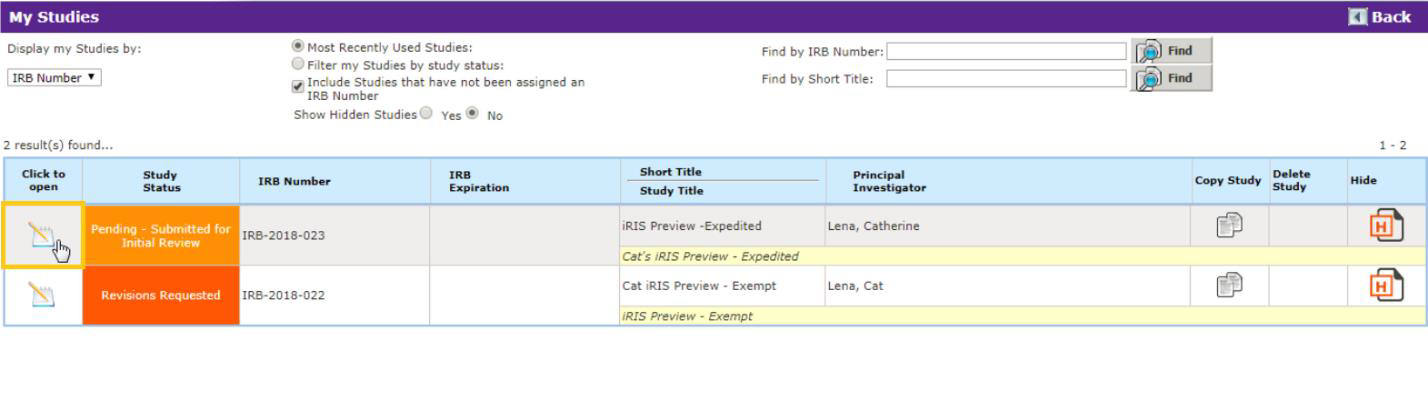The height and width of the screenshot is (401, 1428).
Task: Click the IRB Number column header
Action: pos(335,181)
